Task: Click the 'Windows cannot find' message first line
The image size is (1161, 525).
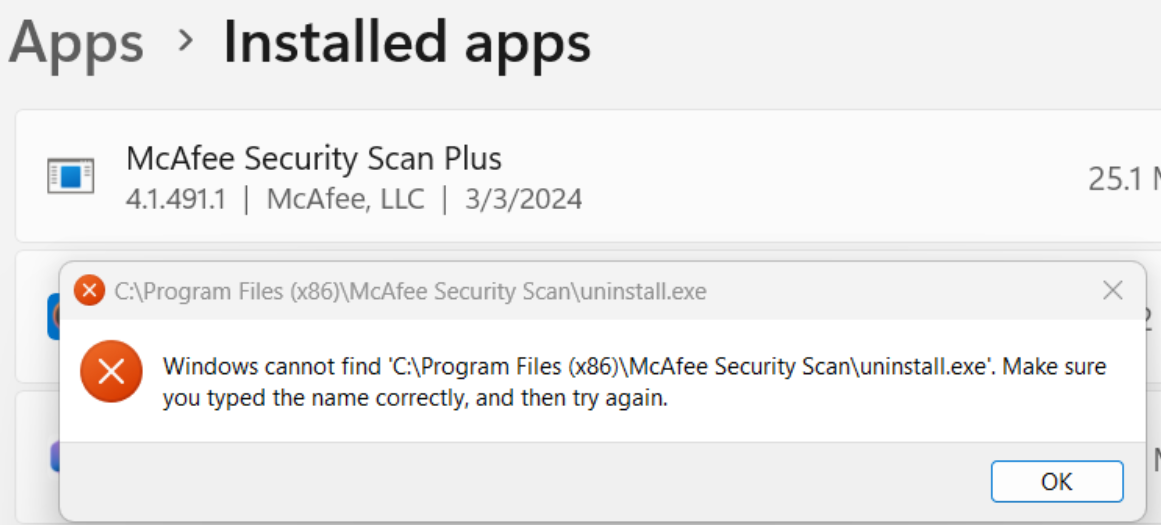Action: point(634,366)
